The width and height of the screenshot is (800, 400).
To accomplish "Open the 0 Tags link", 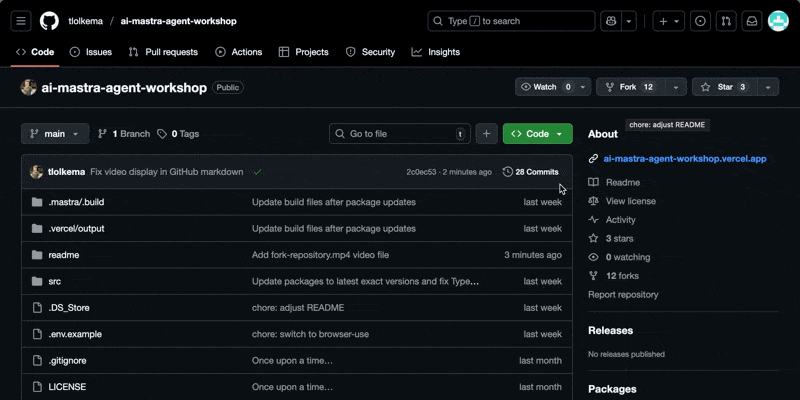I will 178,134.
